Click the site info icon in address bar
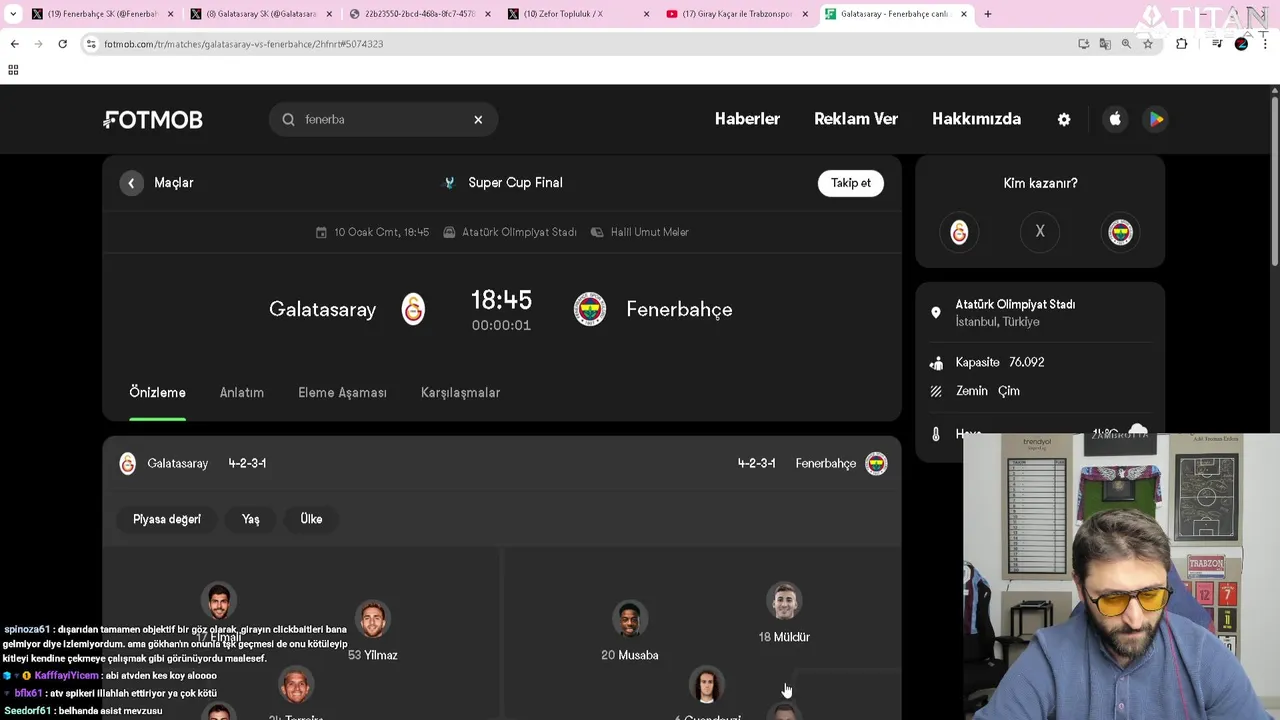 (91, 44)
